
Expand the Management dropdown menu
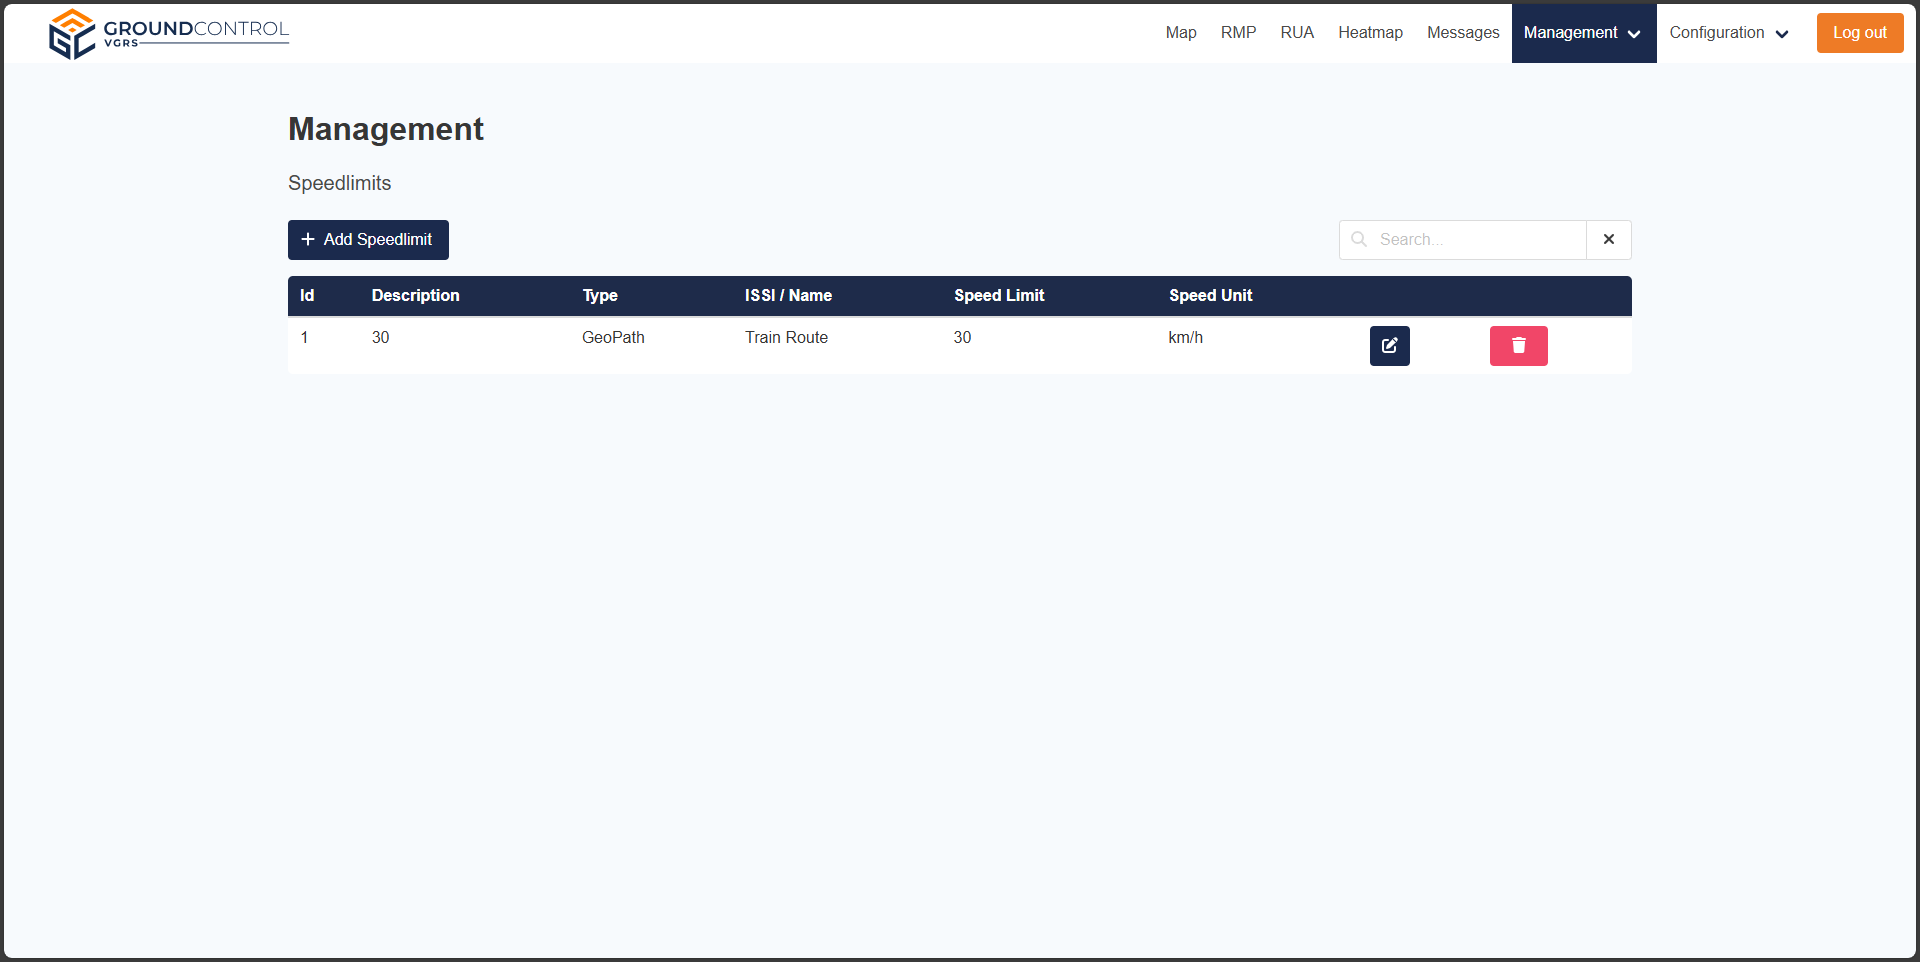[x=1583, y=33]
